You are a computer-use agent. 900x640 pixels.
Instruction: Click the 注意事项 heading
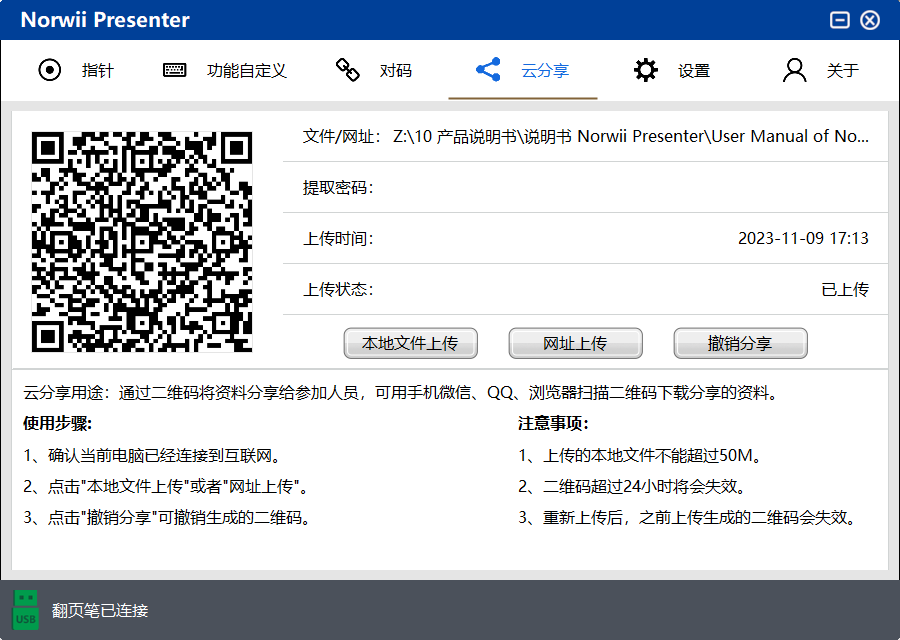[553, 424]
